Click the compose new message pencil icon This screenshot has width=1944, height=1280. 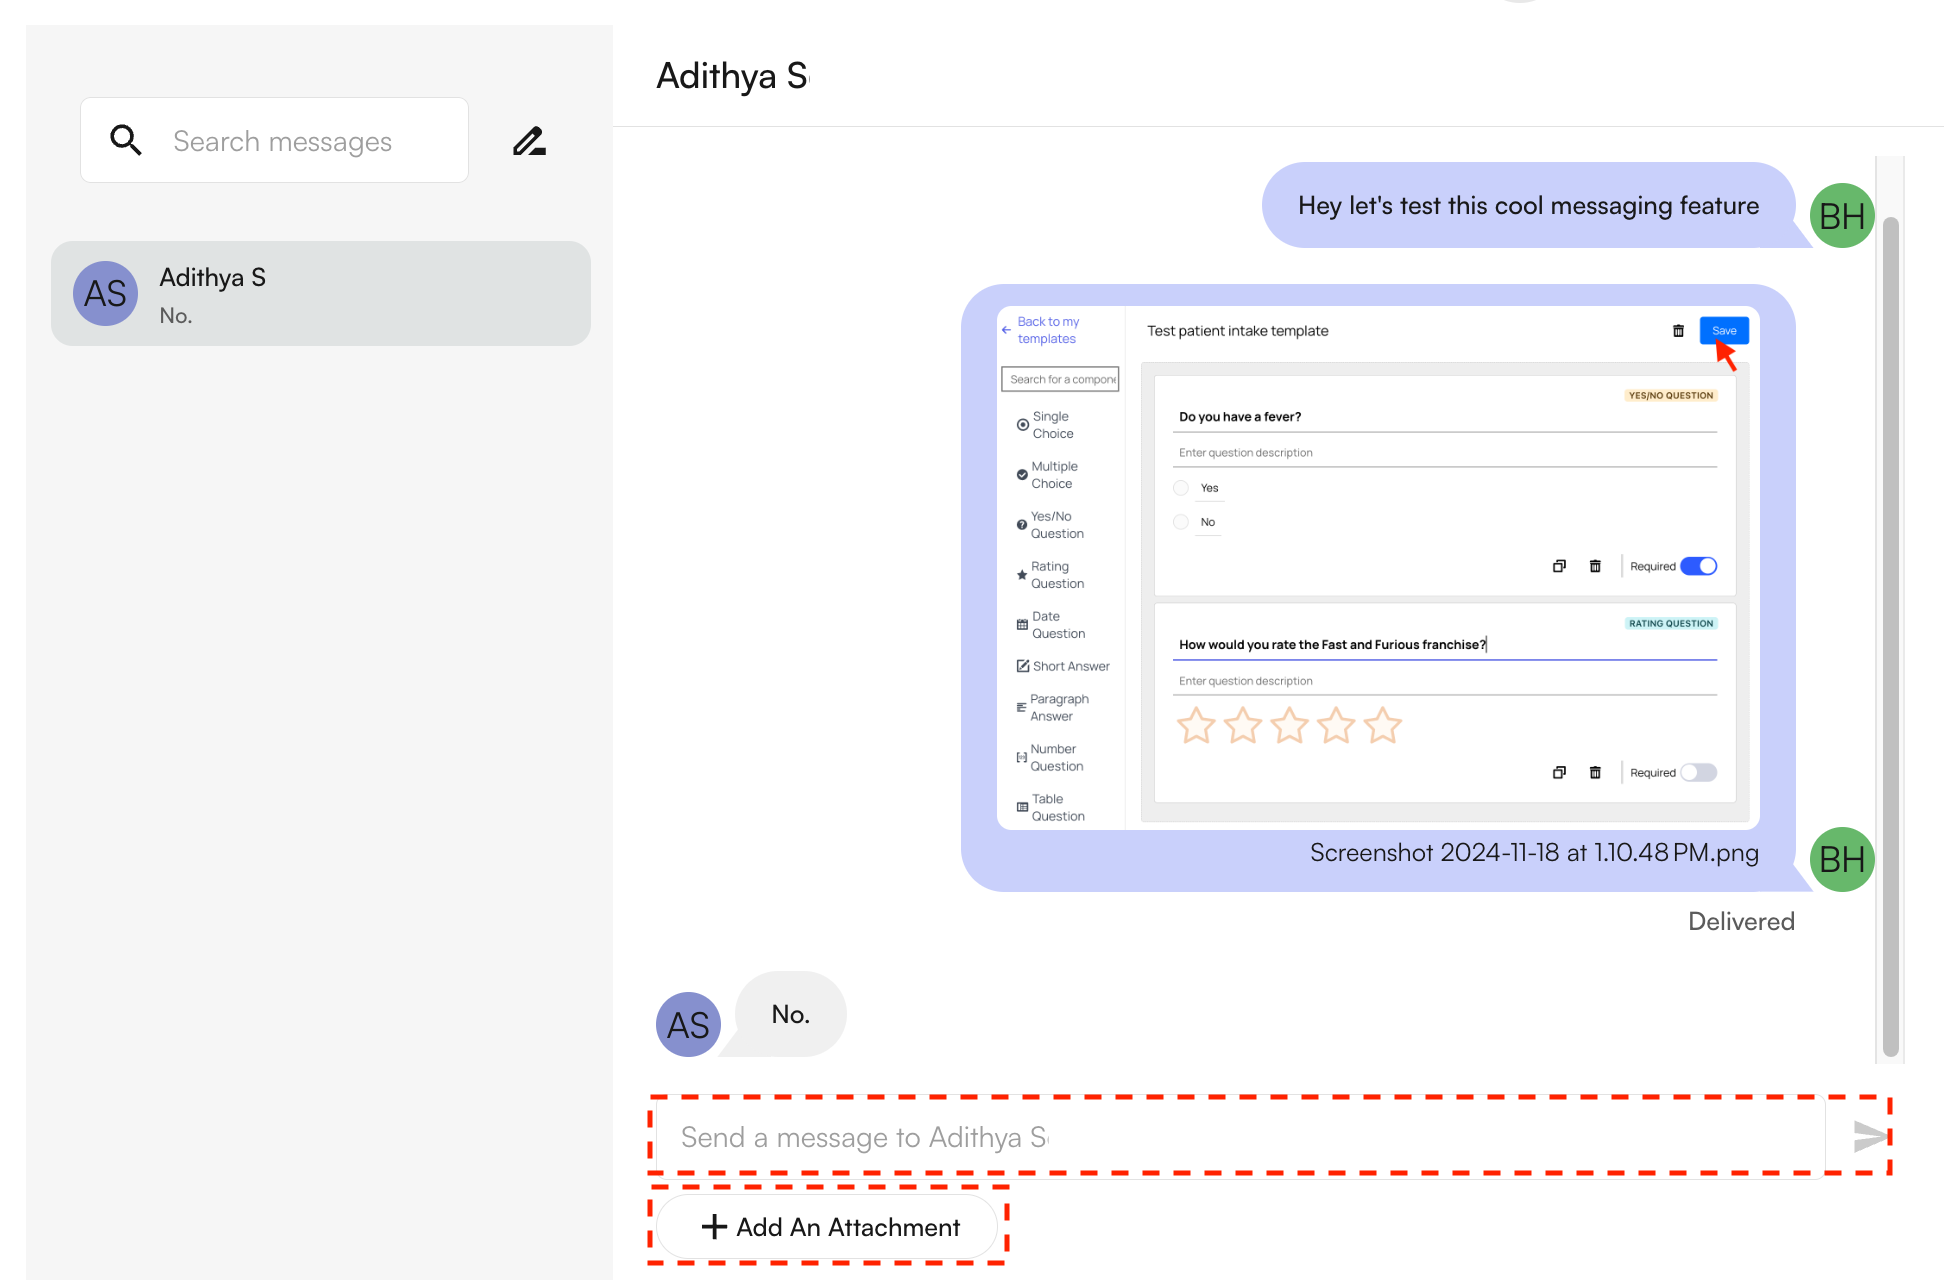click(529, 141)
